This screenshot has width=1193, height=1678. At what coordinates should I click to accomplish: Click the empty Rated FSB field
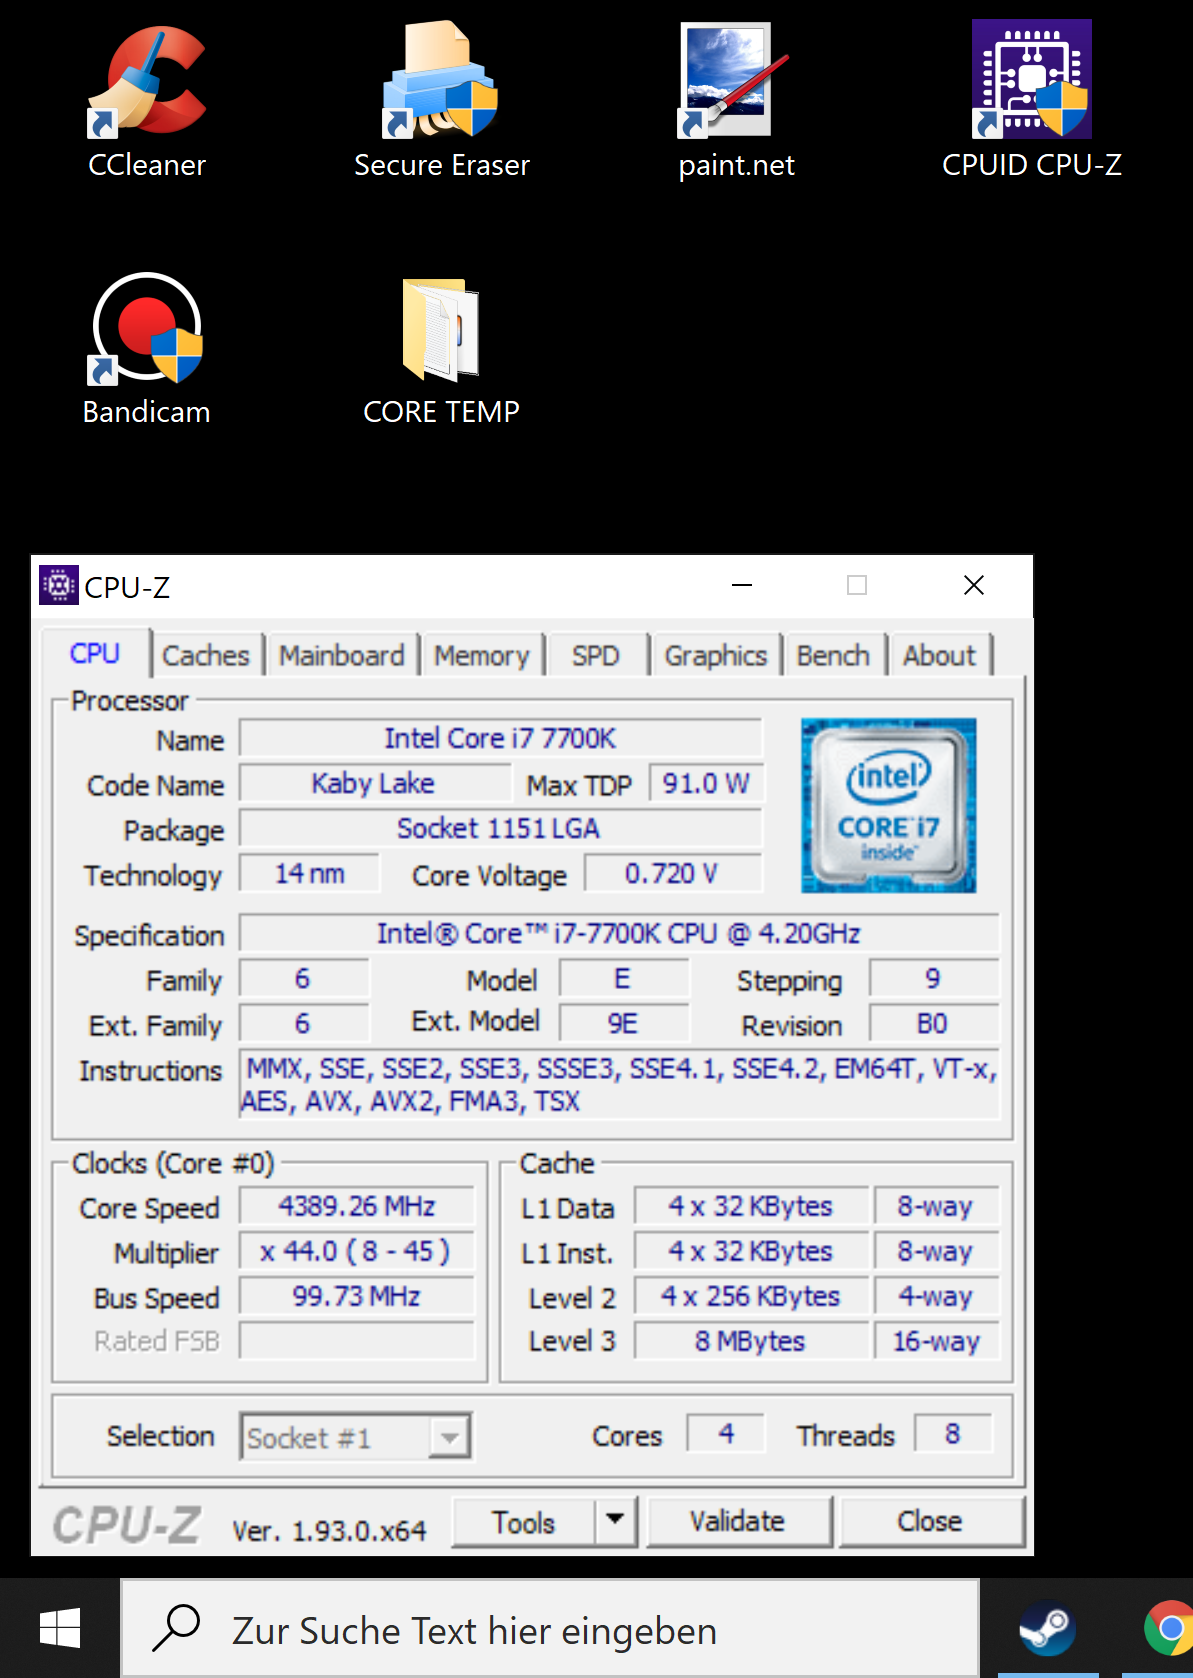(357, 1341)
